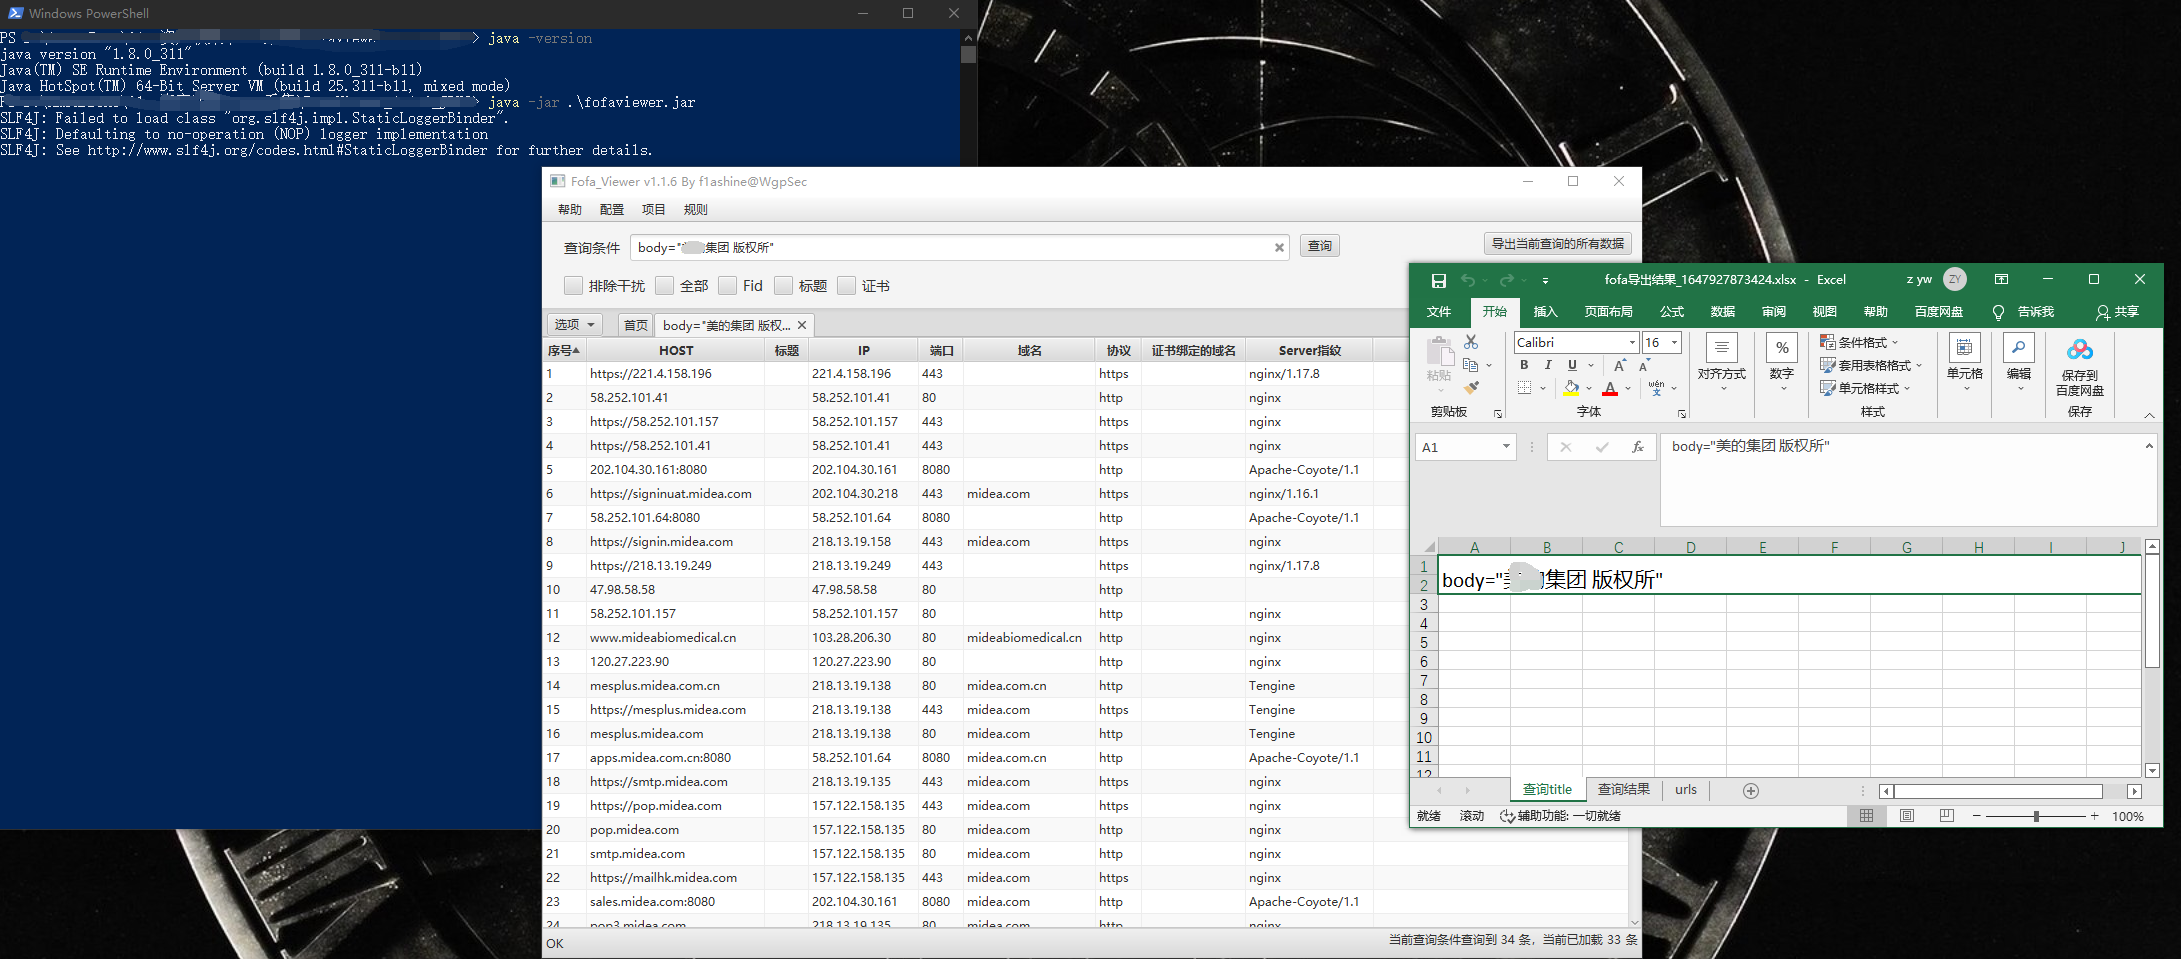Viewport: 2181px width, 959px height.
Task: Expand the 选项 dropdown in Fofa Viewer
Action: tap(574, 324)
